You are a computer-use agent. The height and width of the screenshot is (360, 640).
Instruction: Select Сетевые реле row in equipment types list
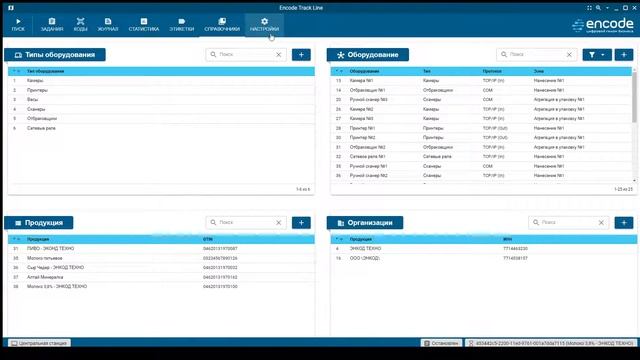[161, 128]
